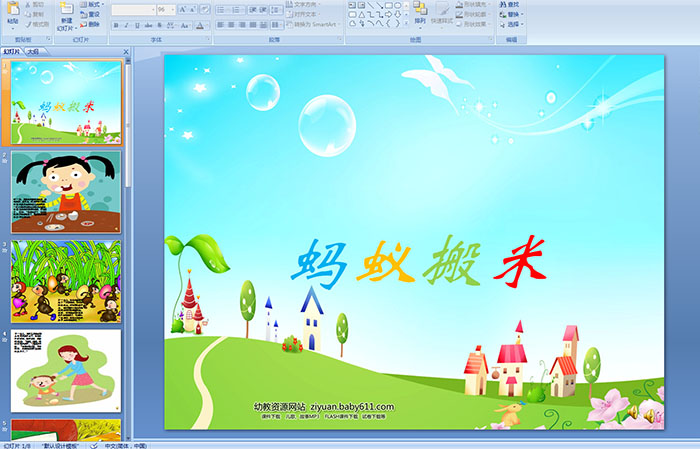Toggle Bold text formatting
This screenshot has height=449, width=700.
[x=116, y=24]
